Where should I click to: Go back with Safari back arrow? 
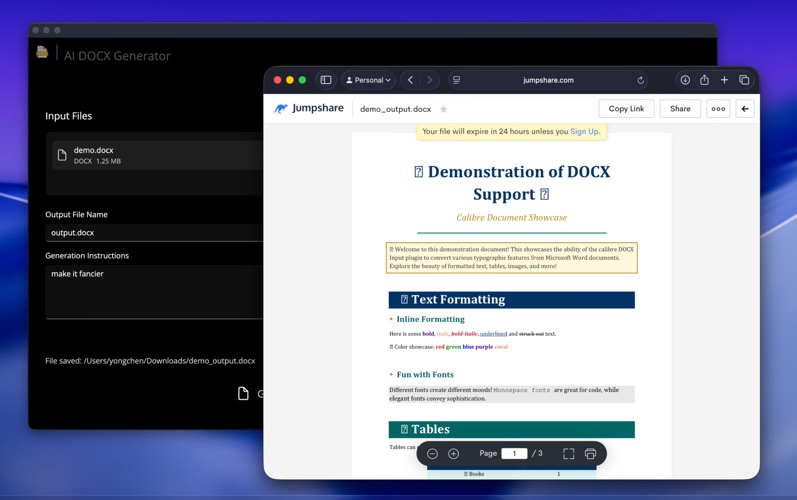click(410, 80)
